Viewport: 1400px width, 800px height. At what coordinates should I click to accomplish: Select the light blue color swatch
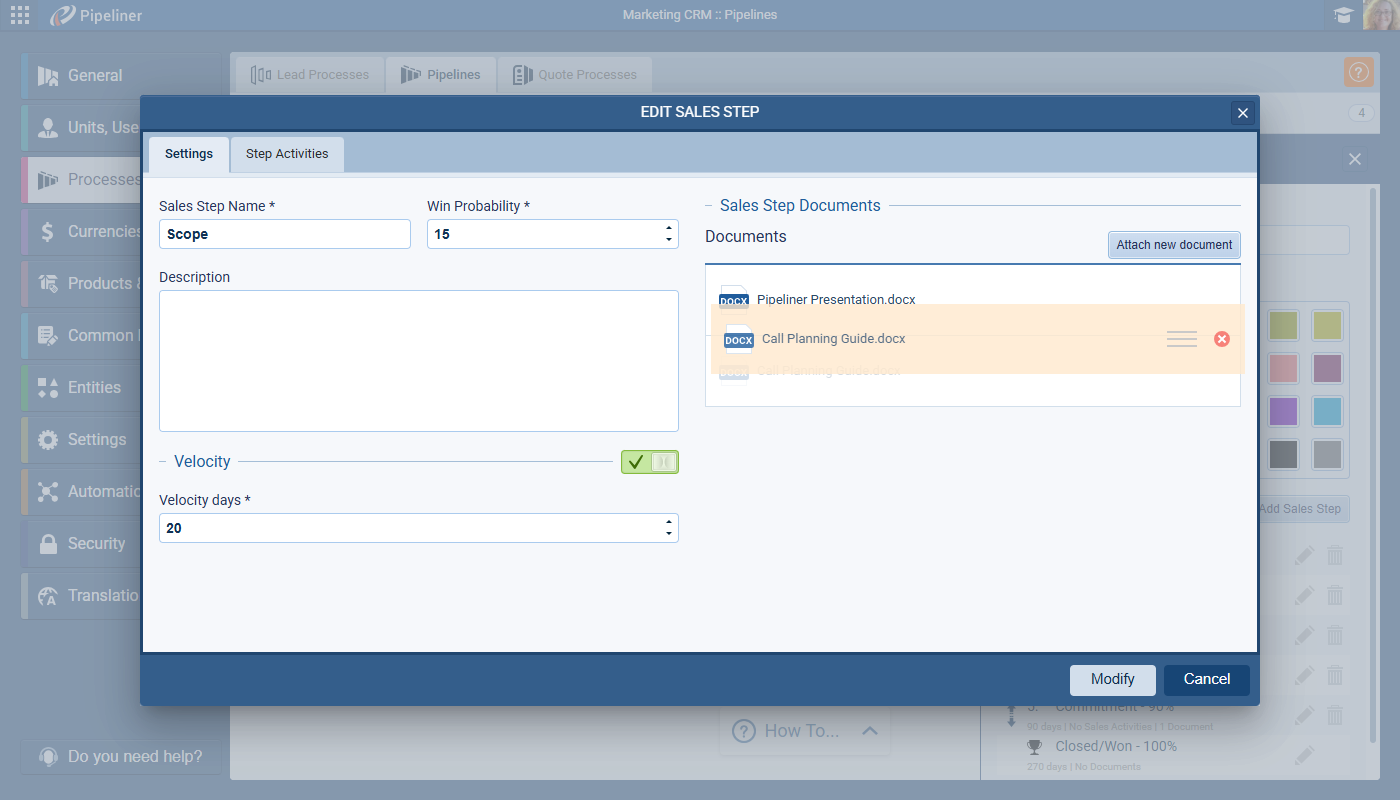point(1327,411)
